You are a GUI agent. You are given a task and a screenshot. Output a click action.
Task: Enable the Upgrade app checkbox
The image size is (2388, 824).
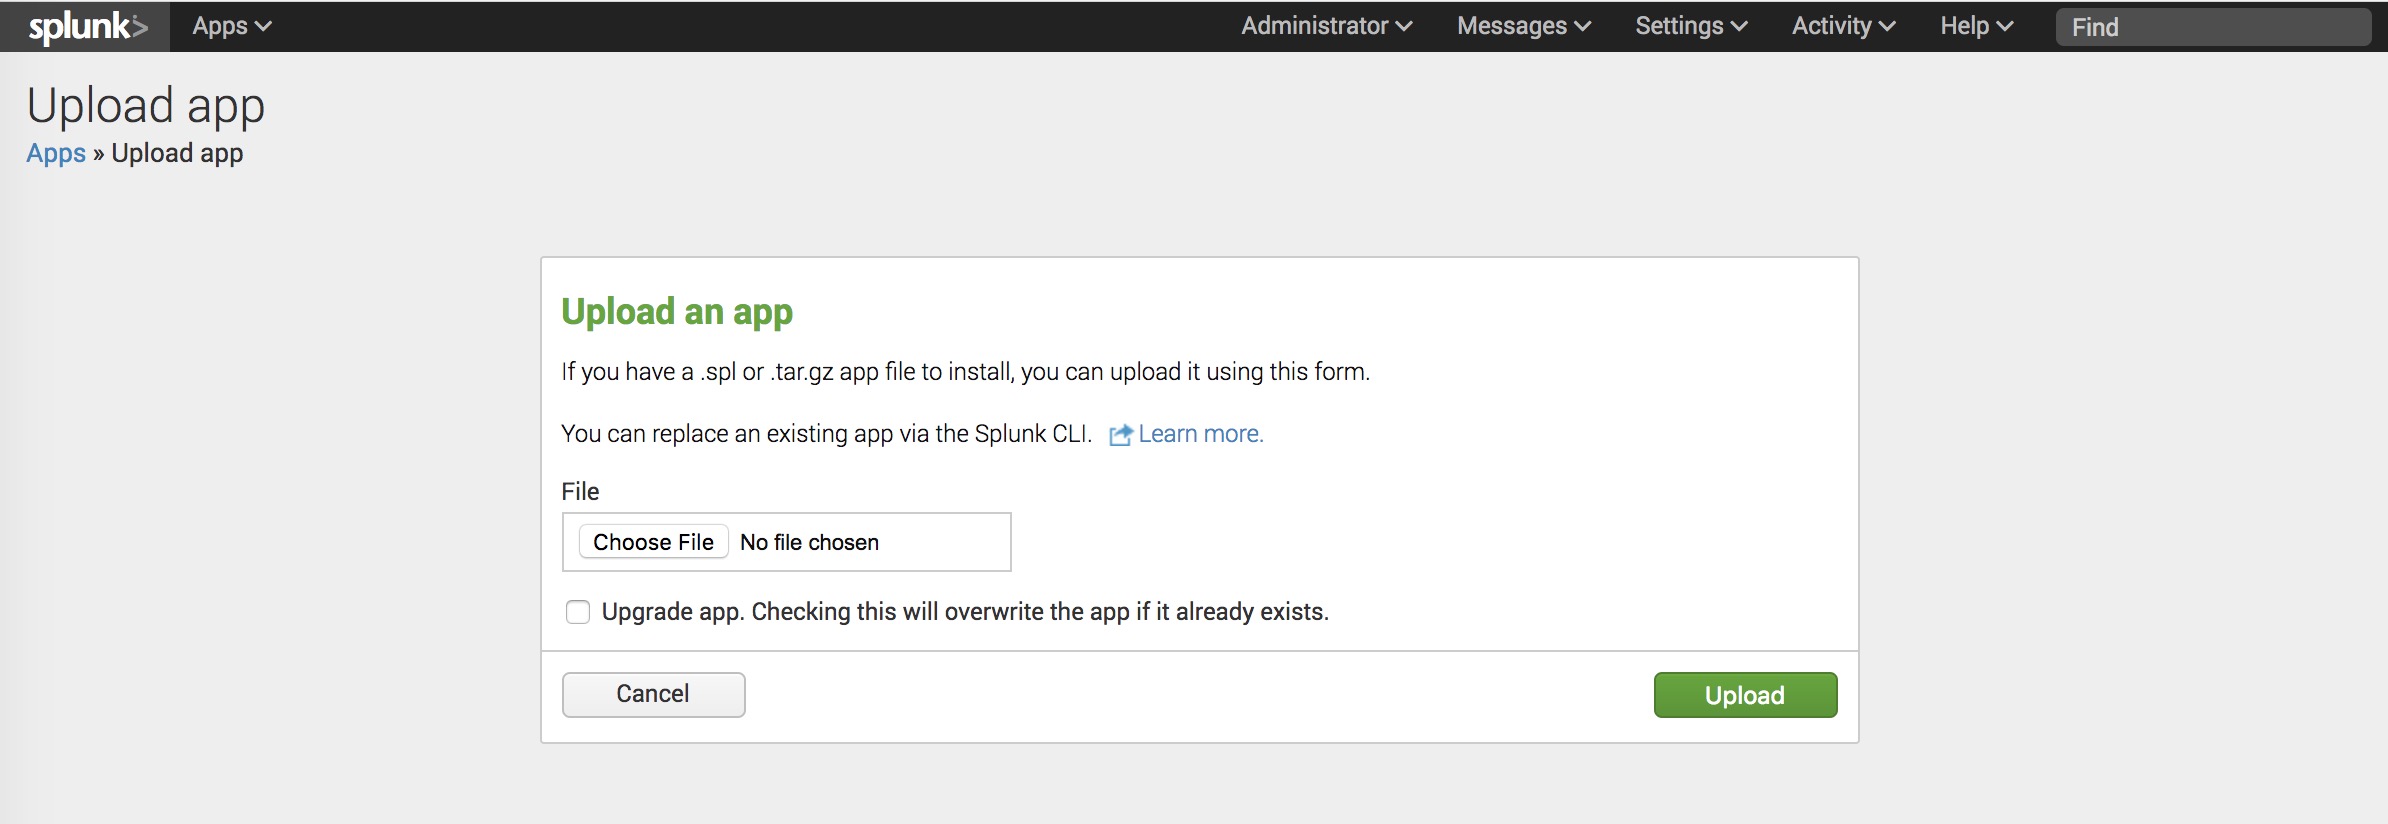click(x=578, y=612)
